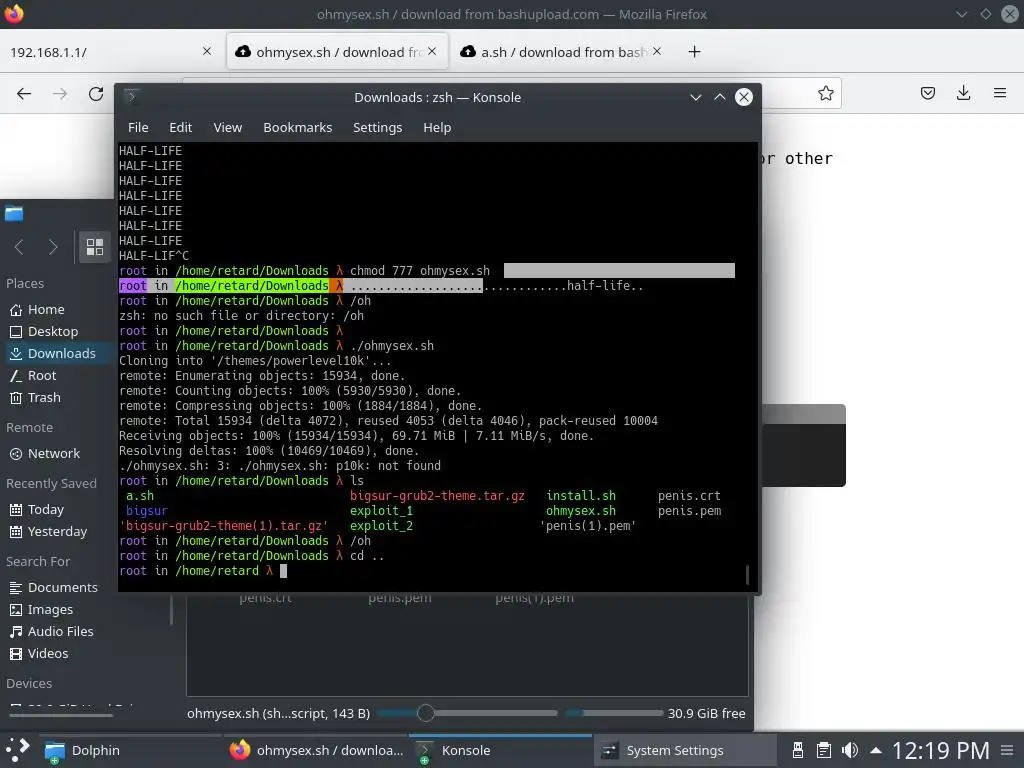Image resolution: width=1024 pixels, height=768 pixels.
Task: Bookmark page with star icon
Action: pos(825,93)
